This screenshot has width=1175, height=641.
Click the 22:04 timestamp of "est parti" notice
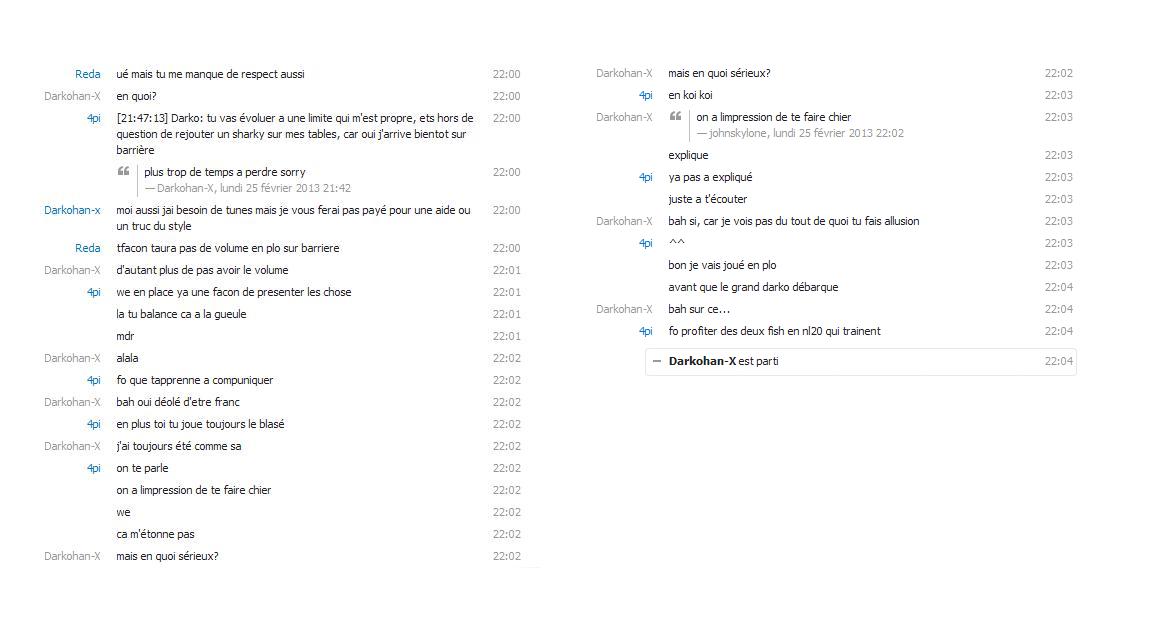coord(1058,361)
